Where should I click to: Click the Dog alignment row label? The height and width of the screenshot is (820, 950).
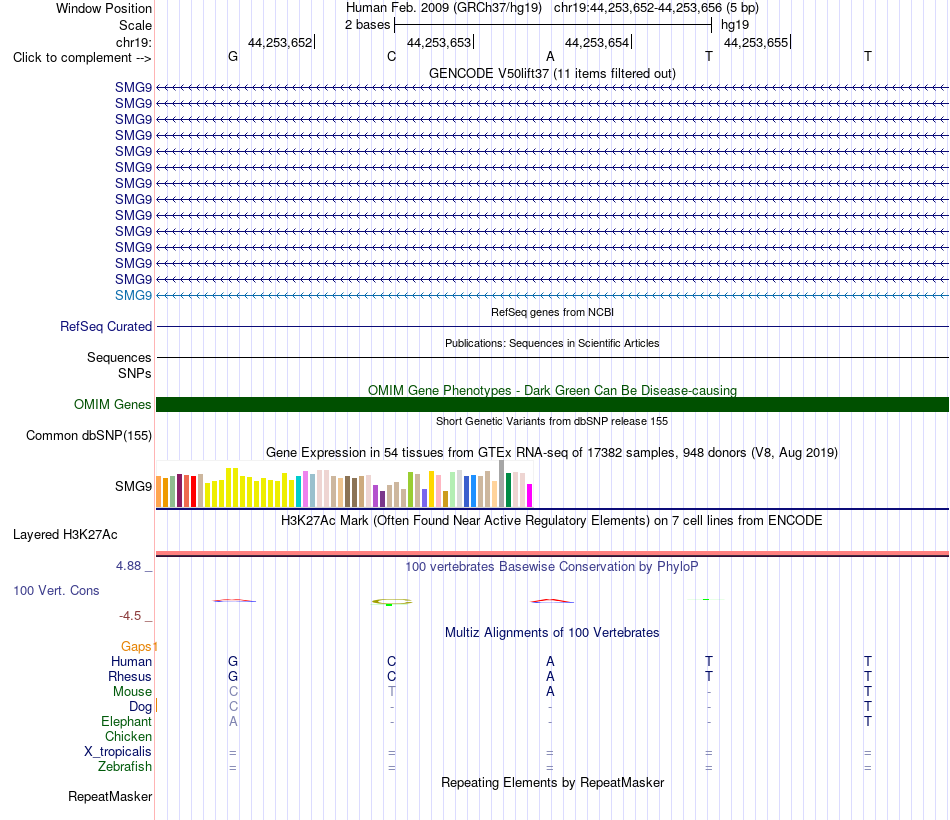click(140, 707)
